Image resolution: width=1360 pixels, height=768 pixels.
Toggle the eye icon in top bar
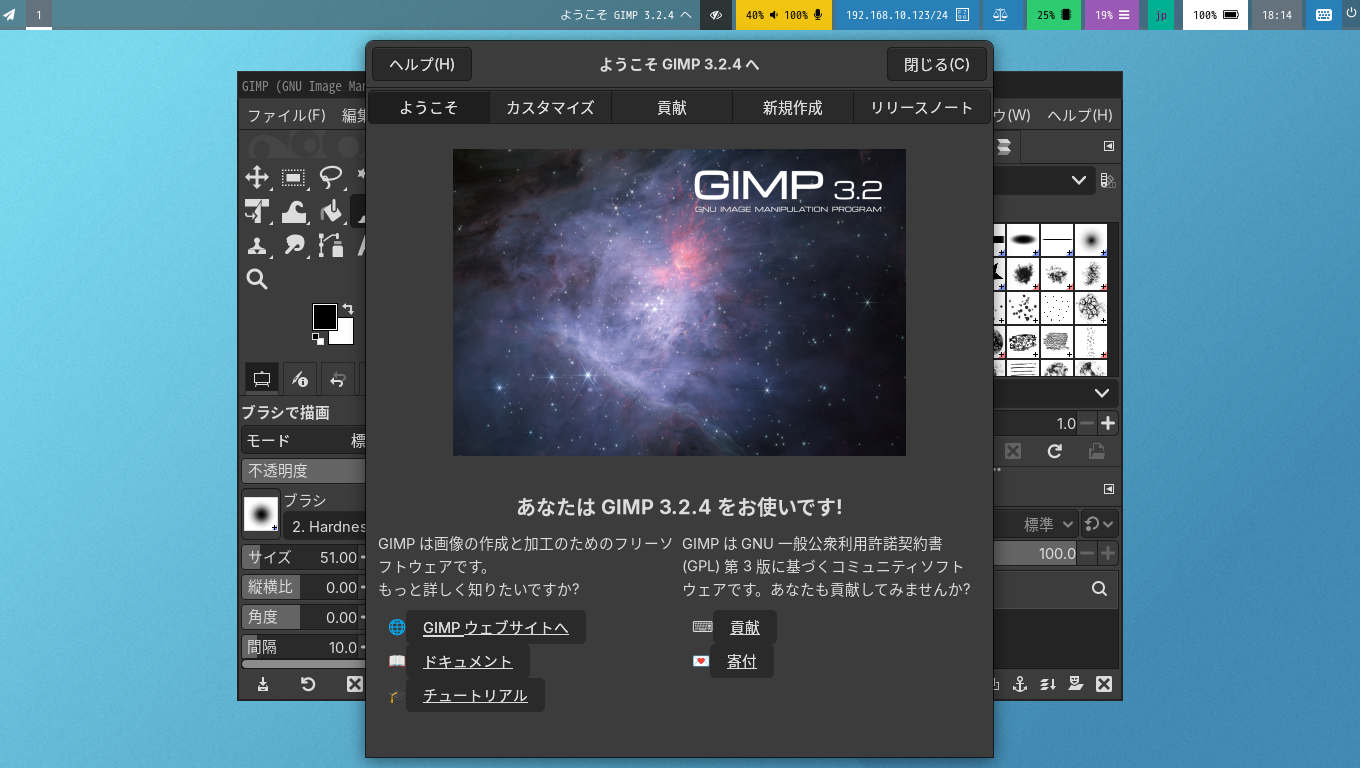[716, 15]
